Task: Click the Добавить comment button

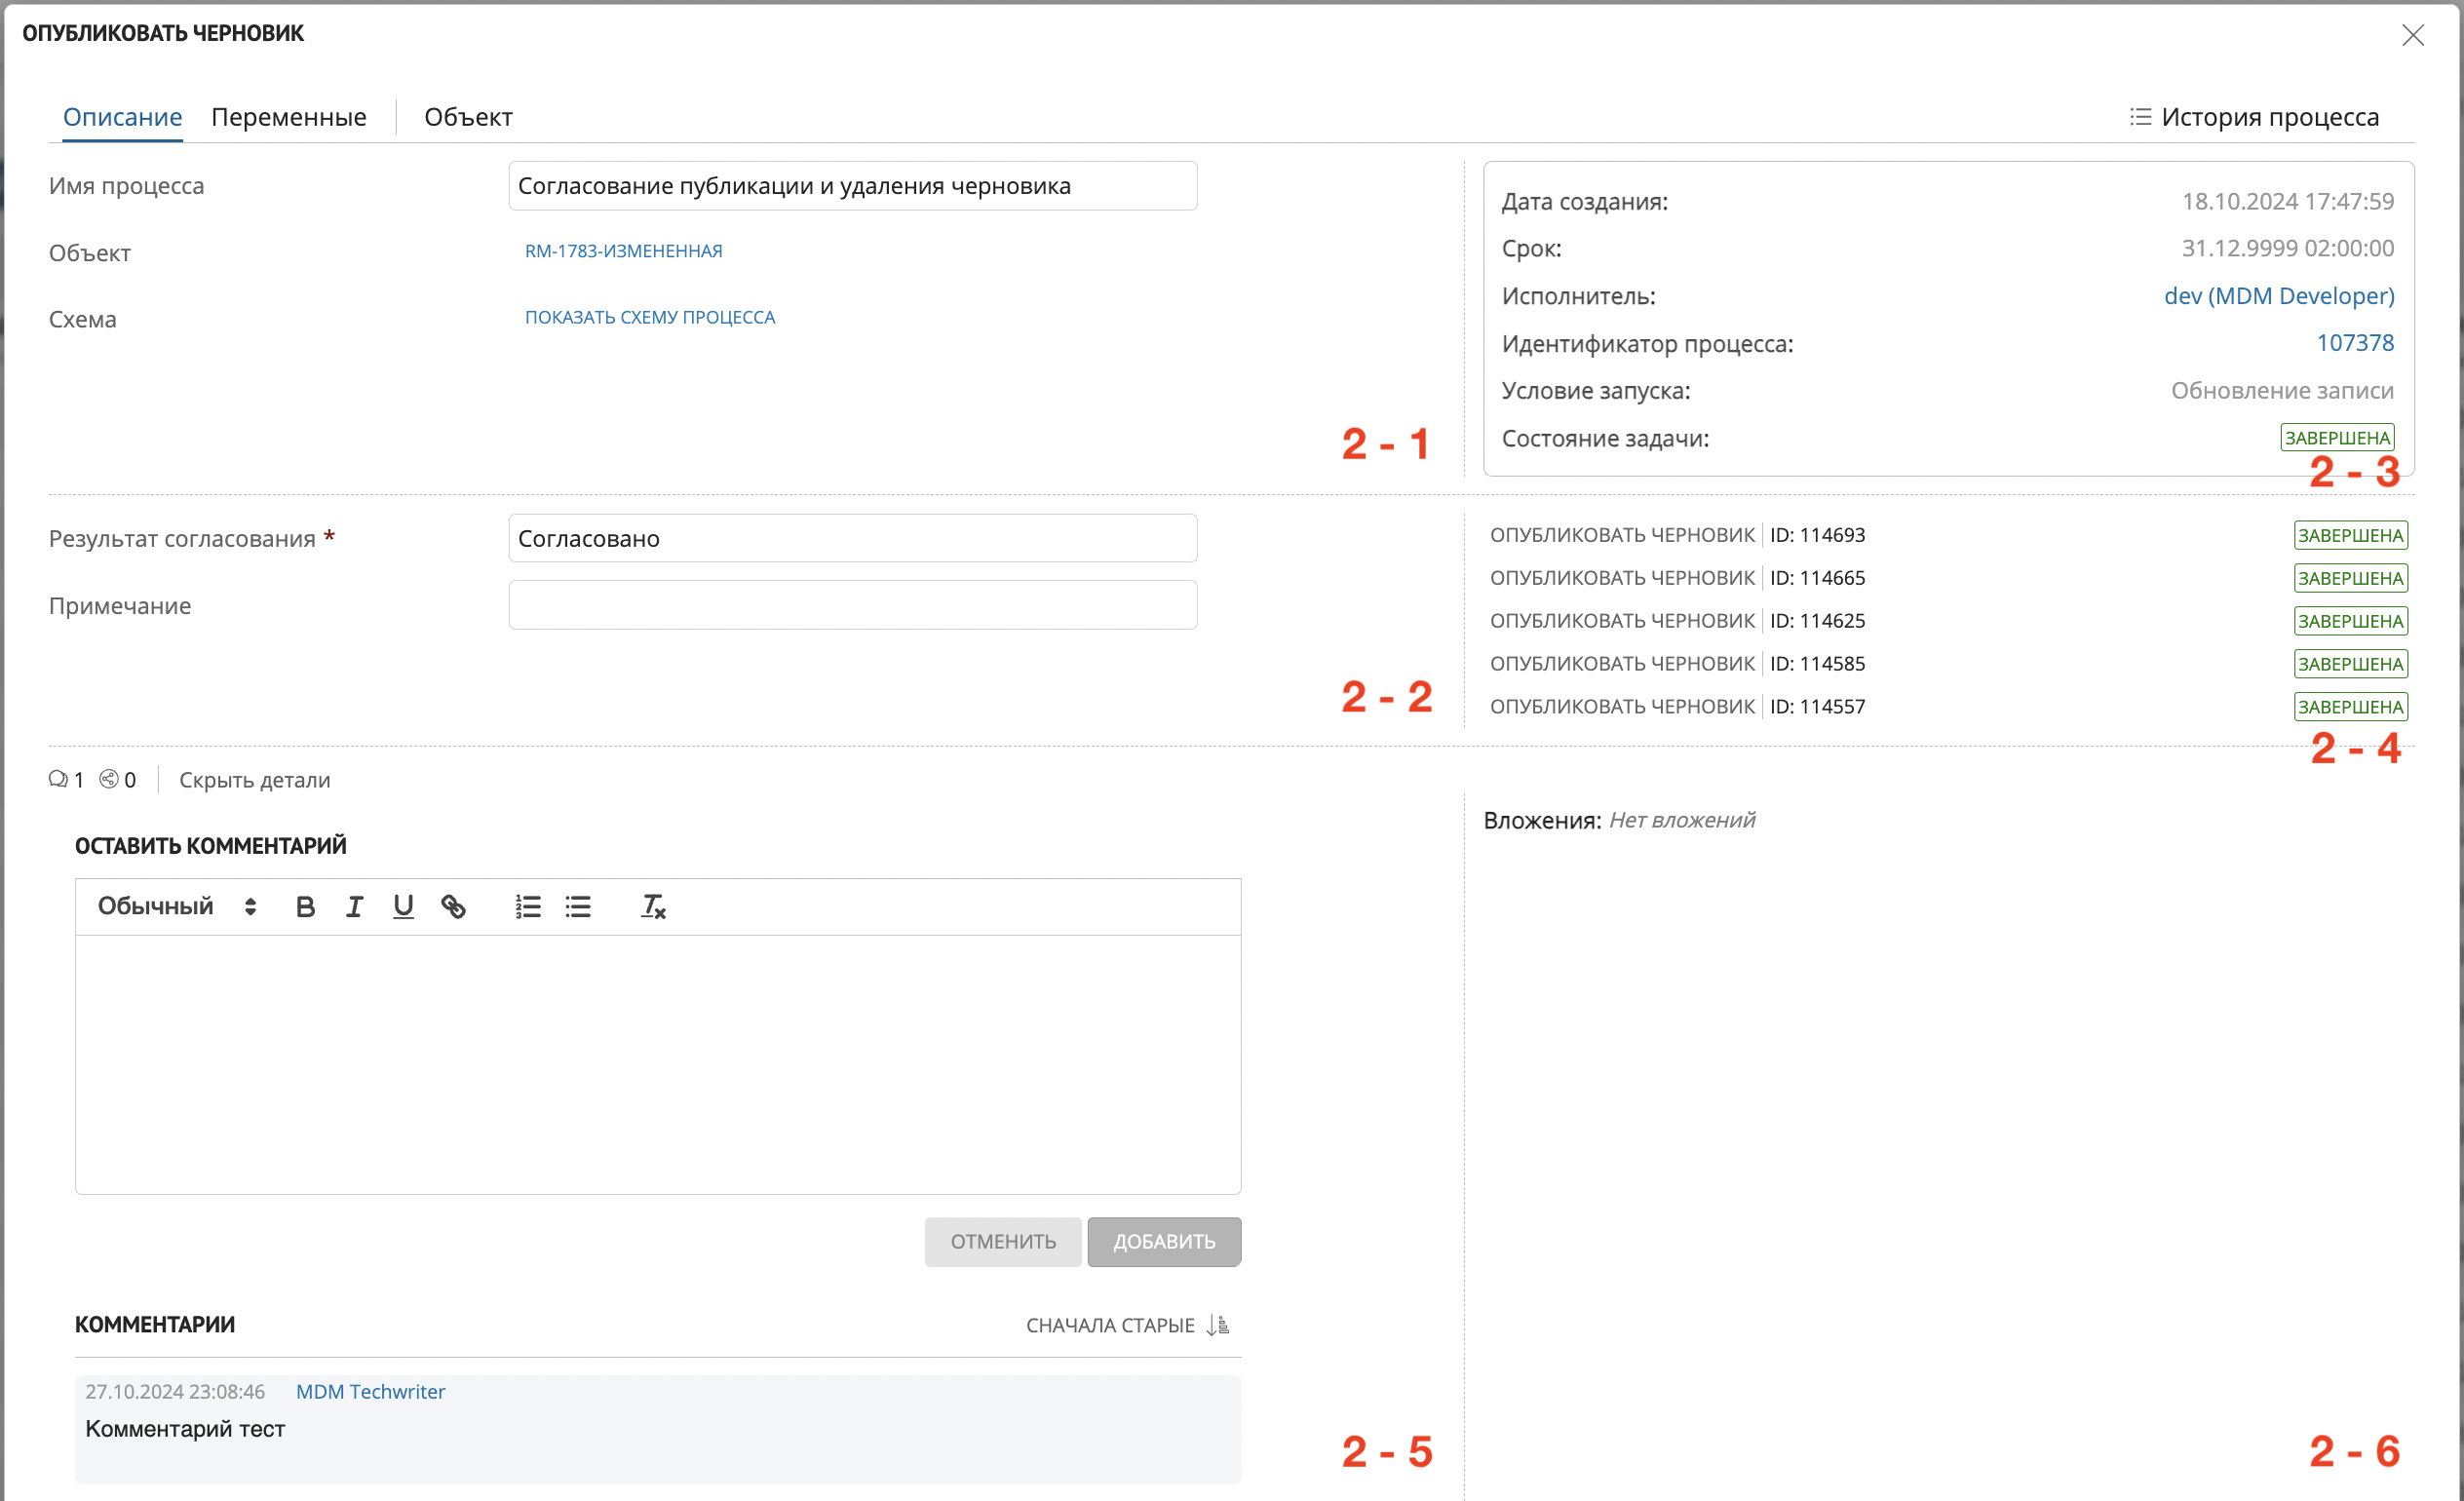Action: [x=1165, y=1241]
